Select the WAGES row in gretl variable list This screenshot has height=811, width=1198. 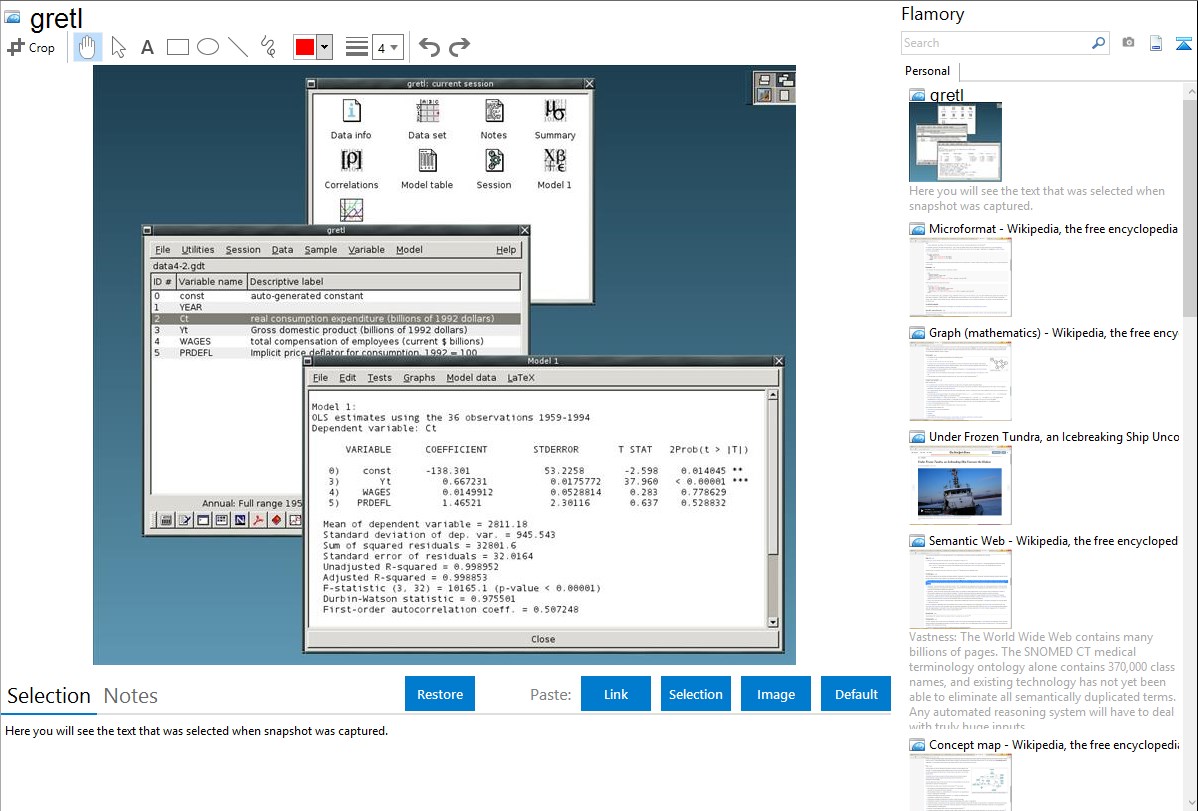335,342
